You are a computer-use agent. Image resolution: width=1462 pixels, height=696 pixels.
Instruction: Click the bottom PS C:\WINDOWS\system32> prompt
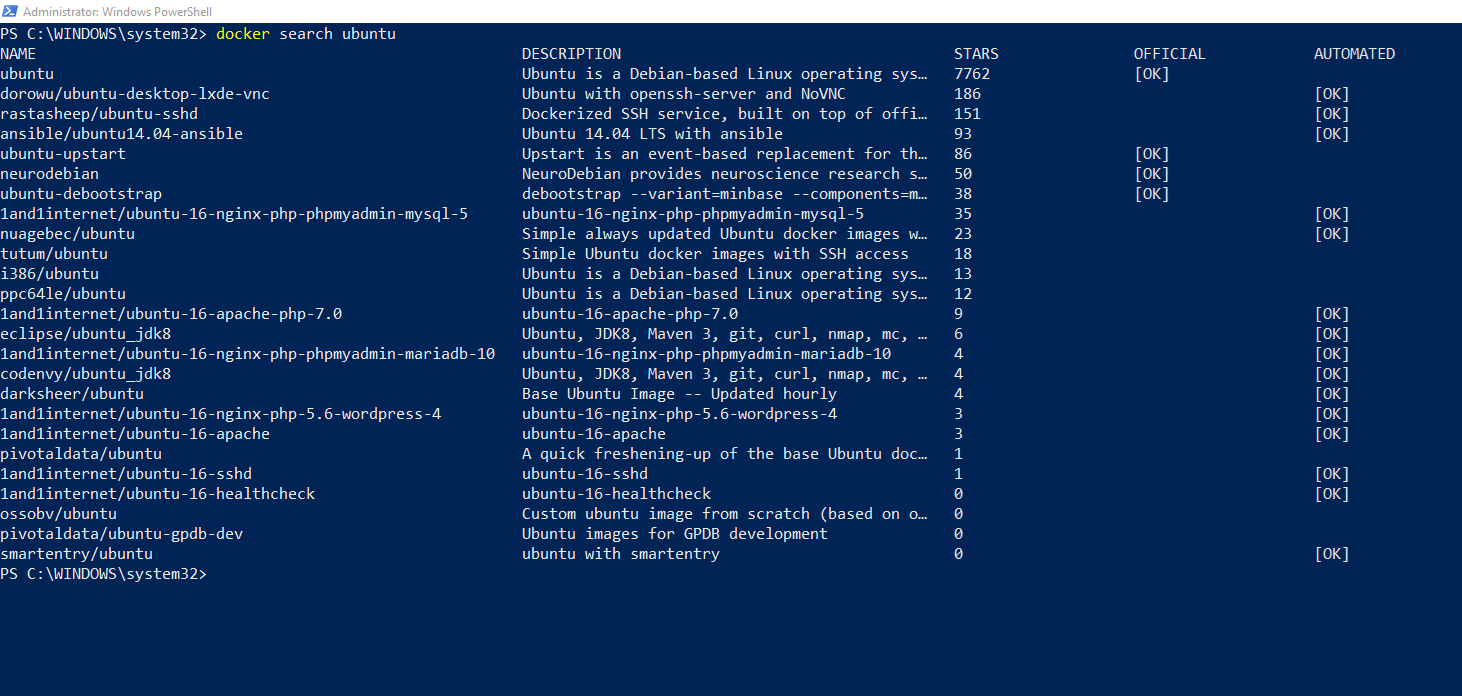point(103,574)
